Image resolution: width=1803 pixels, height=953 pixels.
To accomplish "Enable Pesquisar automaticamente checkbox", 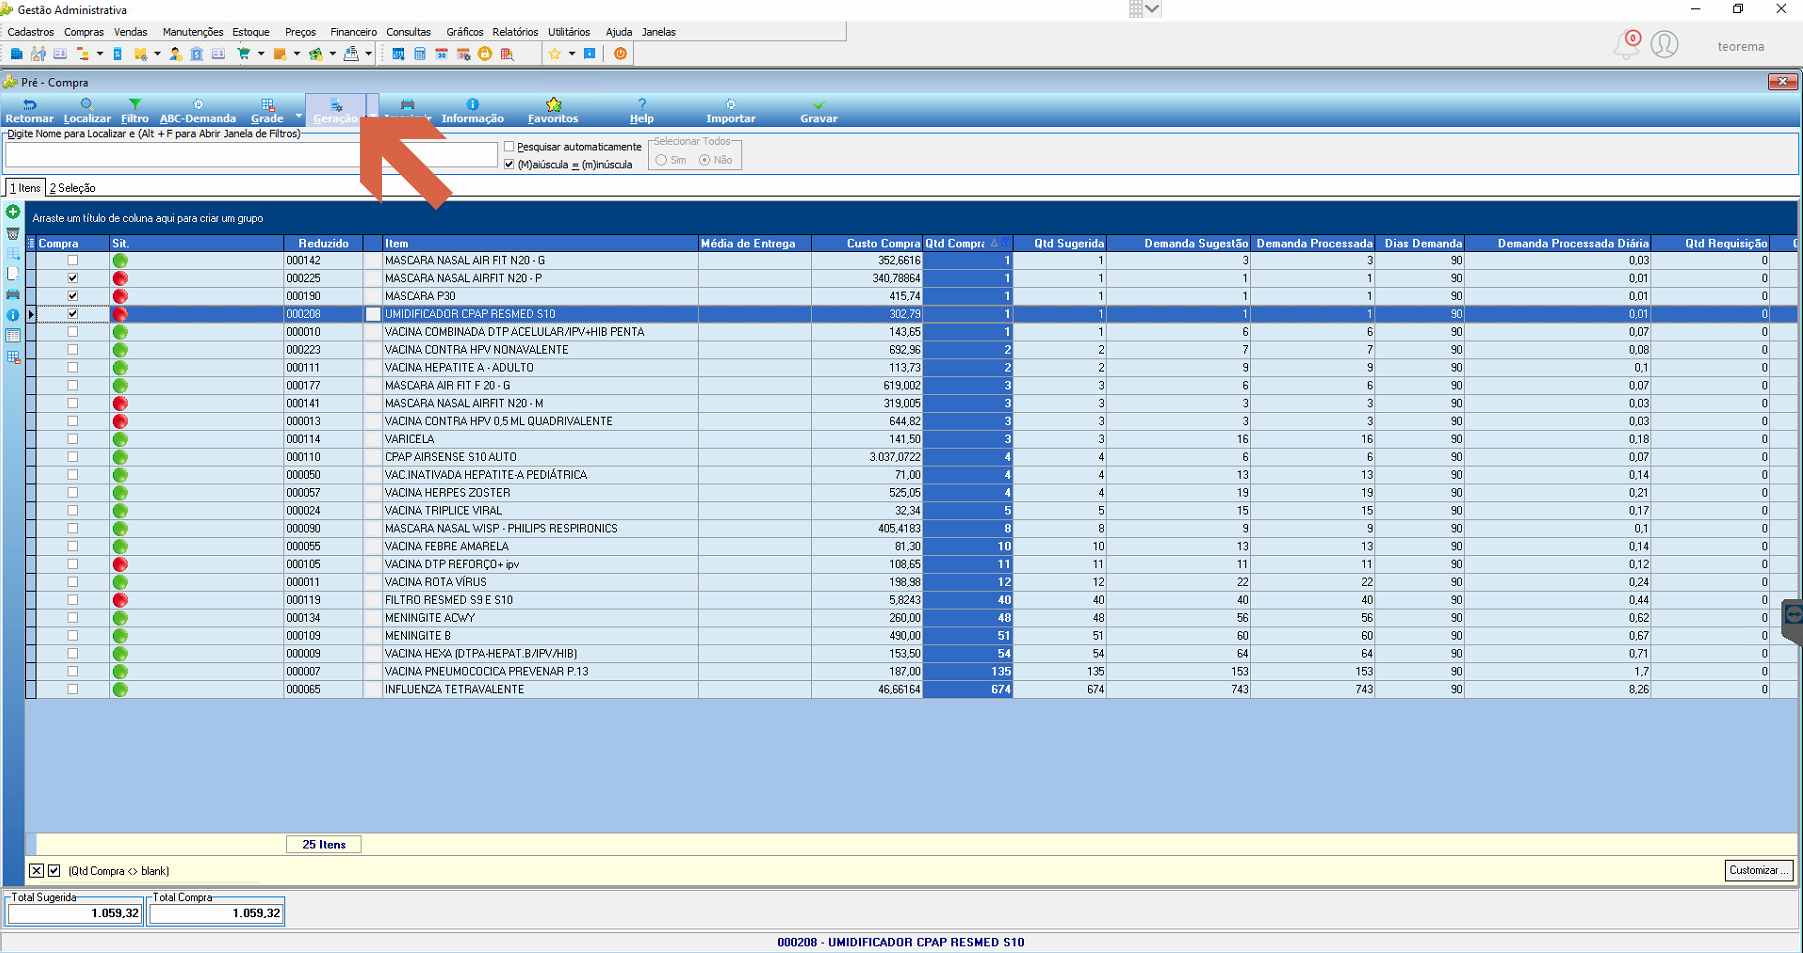I will tap(510, 147).
